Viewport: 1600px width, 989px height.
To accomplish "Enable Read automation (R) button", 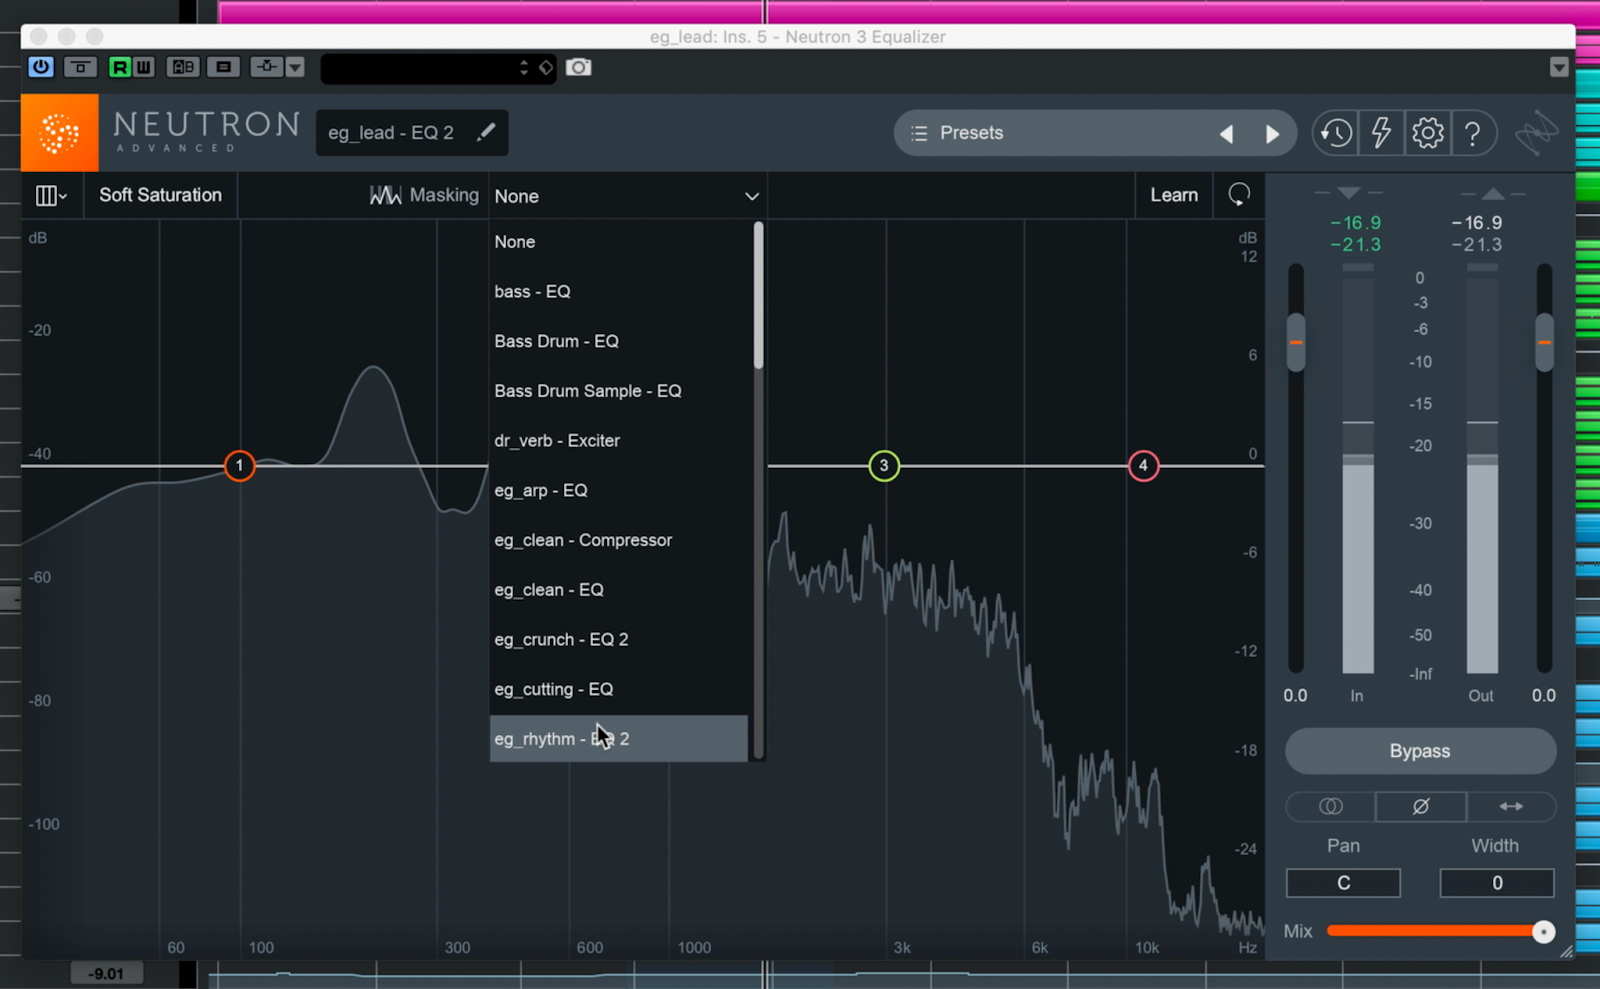I will point(119,67).
